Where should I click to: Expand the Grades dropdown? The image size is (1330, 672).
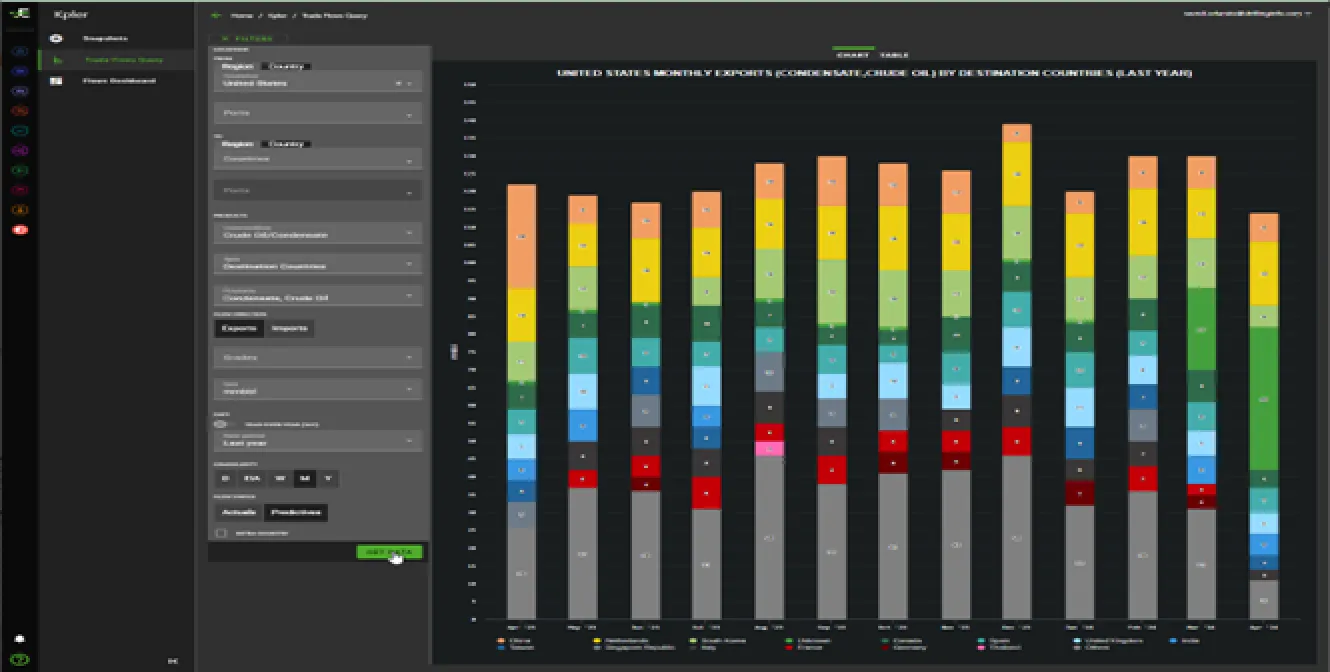[x=317, y=357]
